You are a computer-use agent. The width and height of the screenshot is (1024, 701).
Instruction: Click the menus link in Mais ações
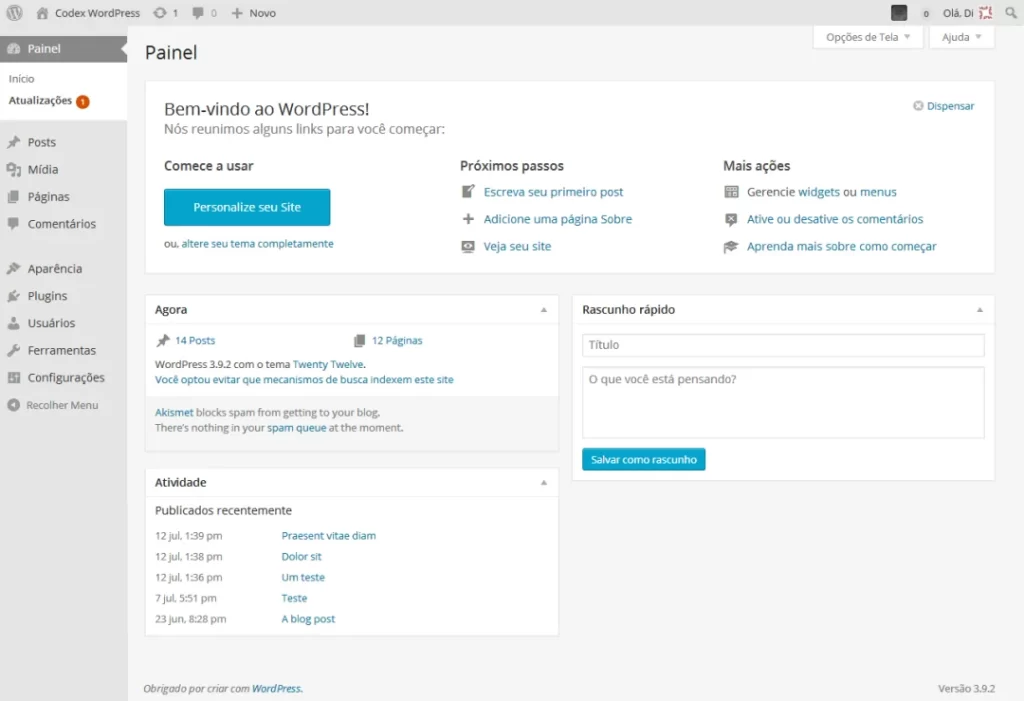(x=878, y=192)
